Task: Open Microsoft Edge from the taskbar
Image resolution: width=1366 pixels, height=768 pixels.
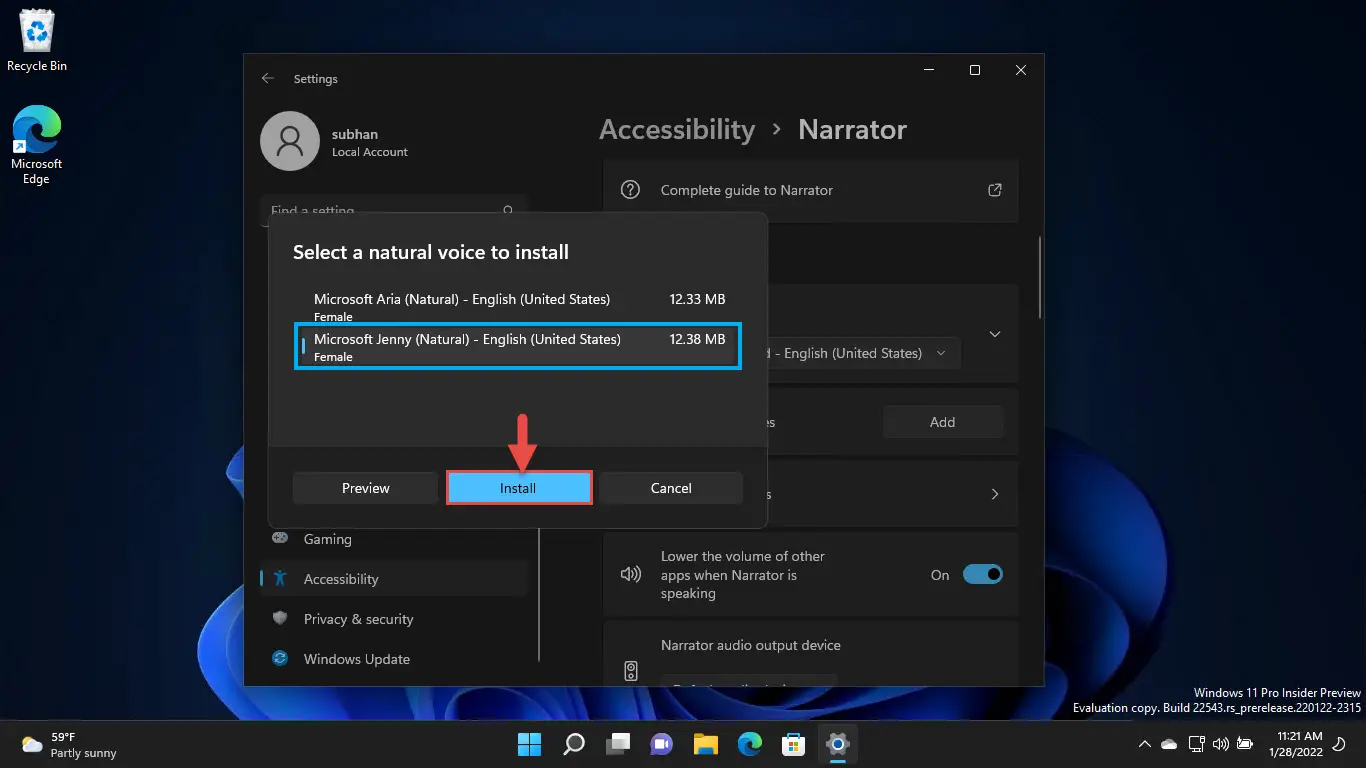Action: tap(750, 744)
